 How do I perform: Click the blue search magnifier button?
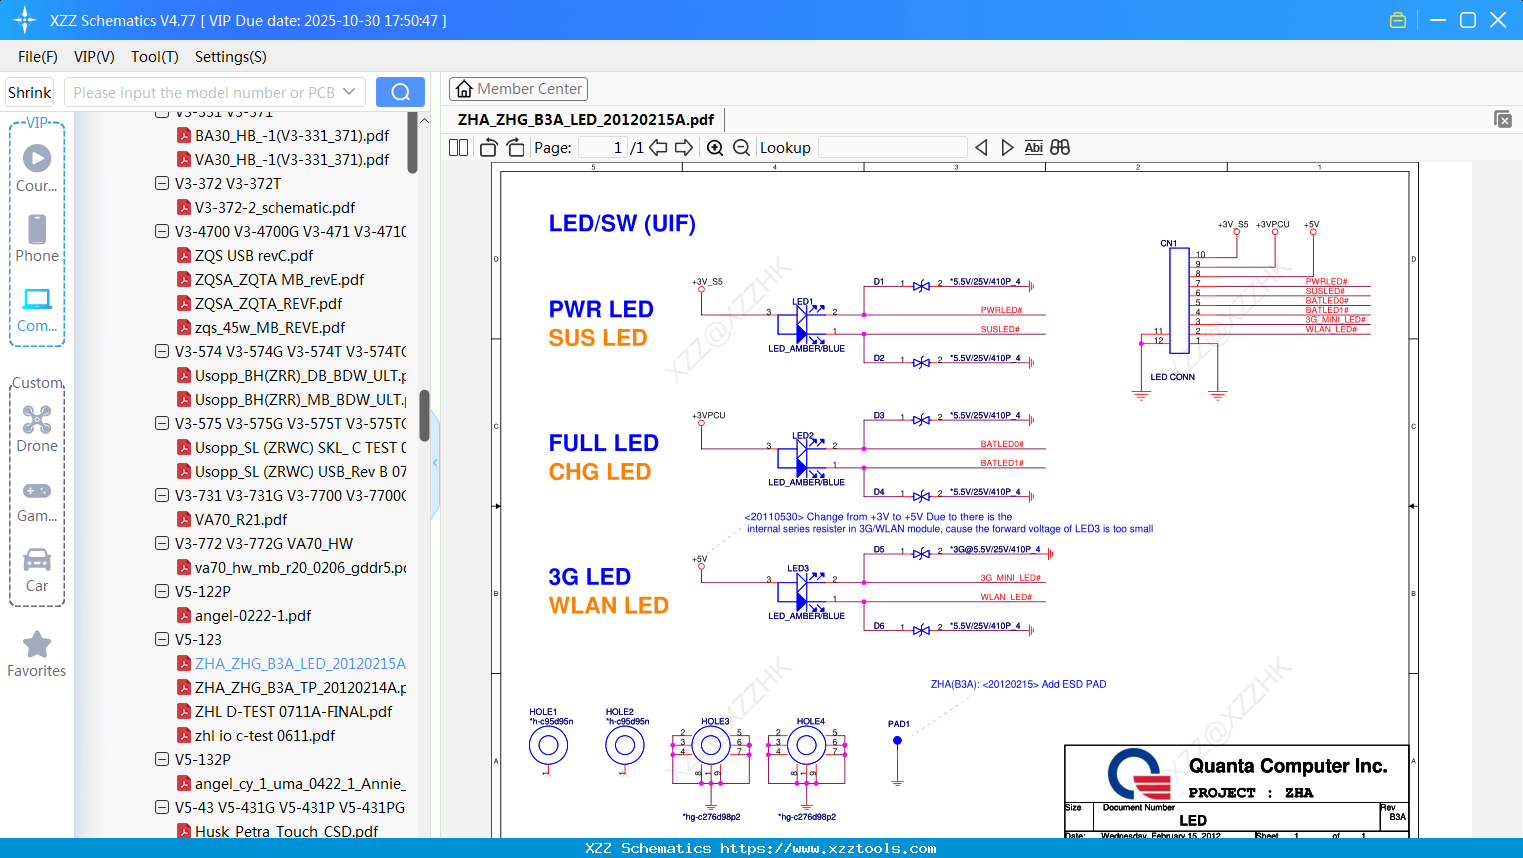pyautogui.click(x=400, y=92)
